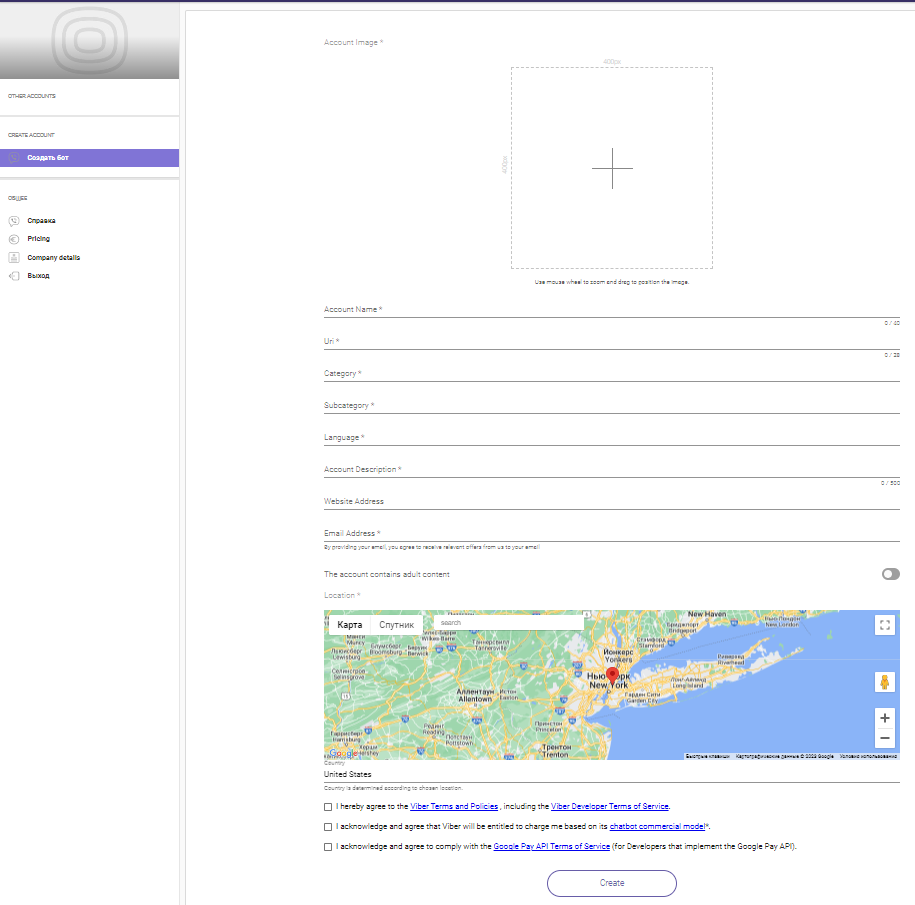This screenshot has width=915, height=905.
Task: Click the help icon beside Справка
Action: click(14, 221)
